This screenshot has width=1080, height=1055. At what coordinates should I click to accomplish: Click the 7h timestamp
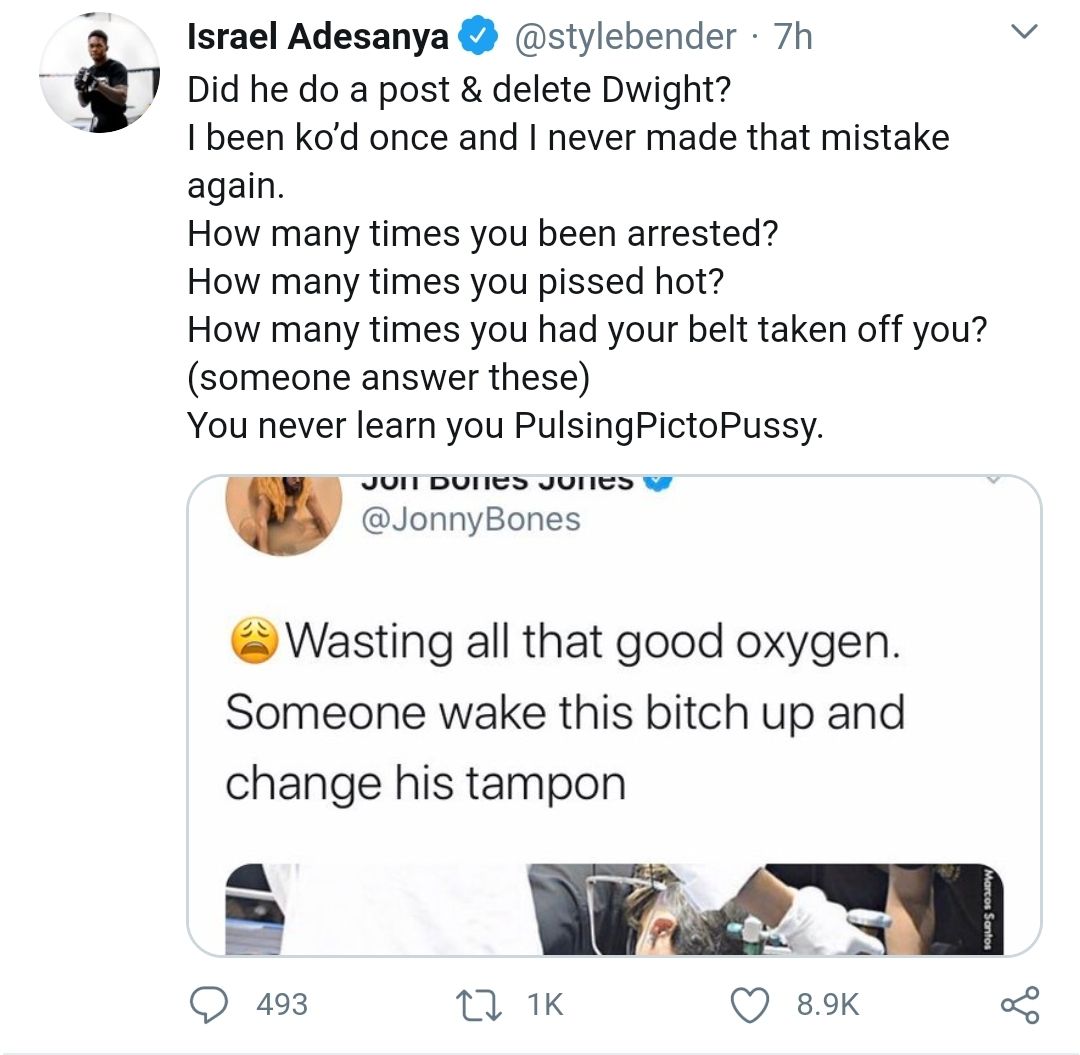click(789, 35)
